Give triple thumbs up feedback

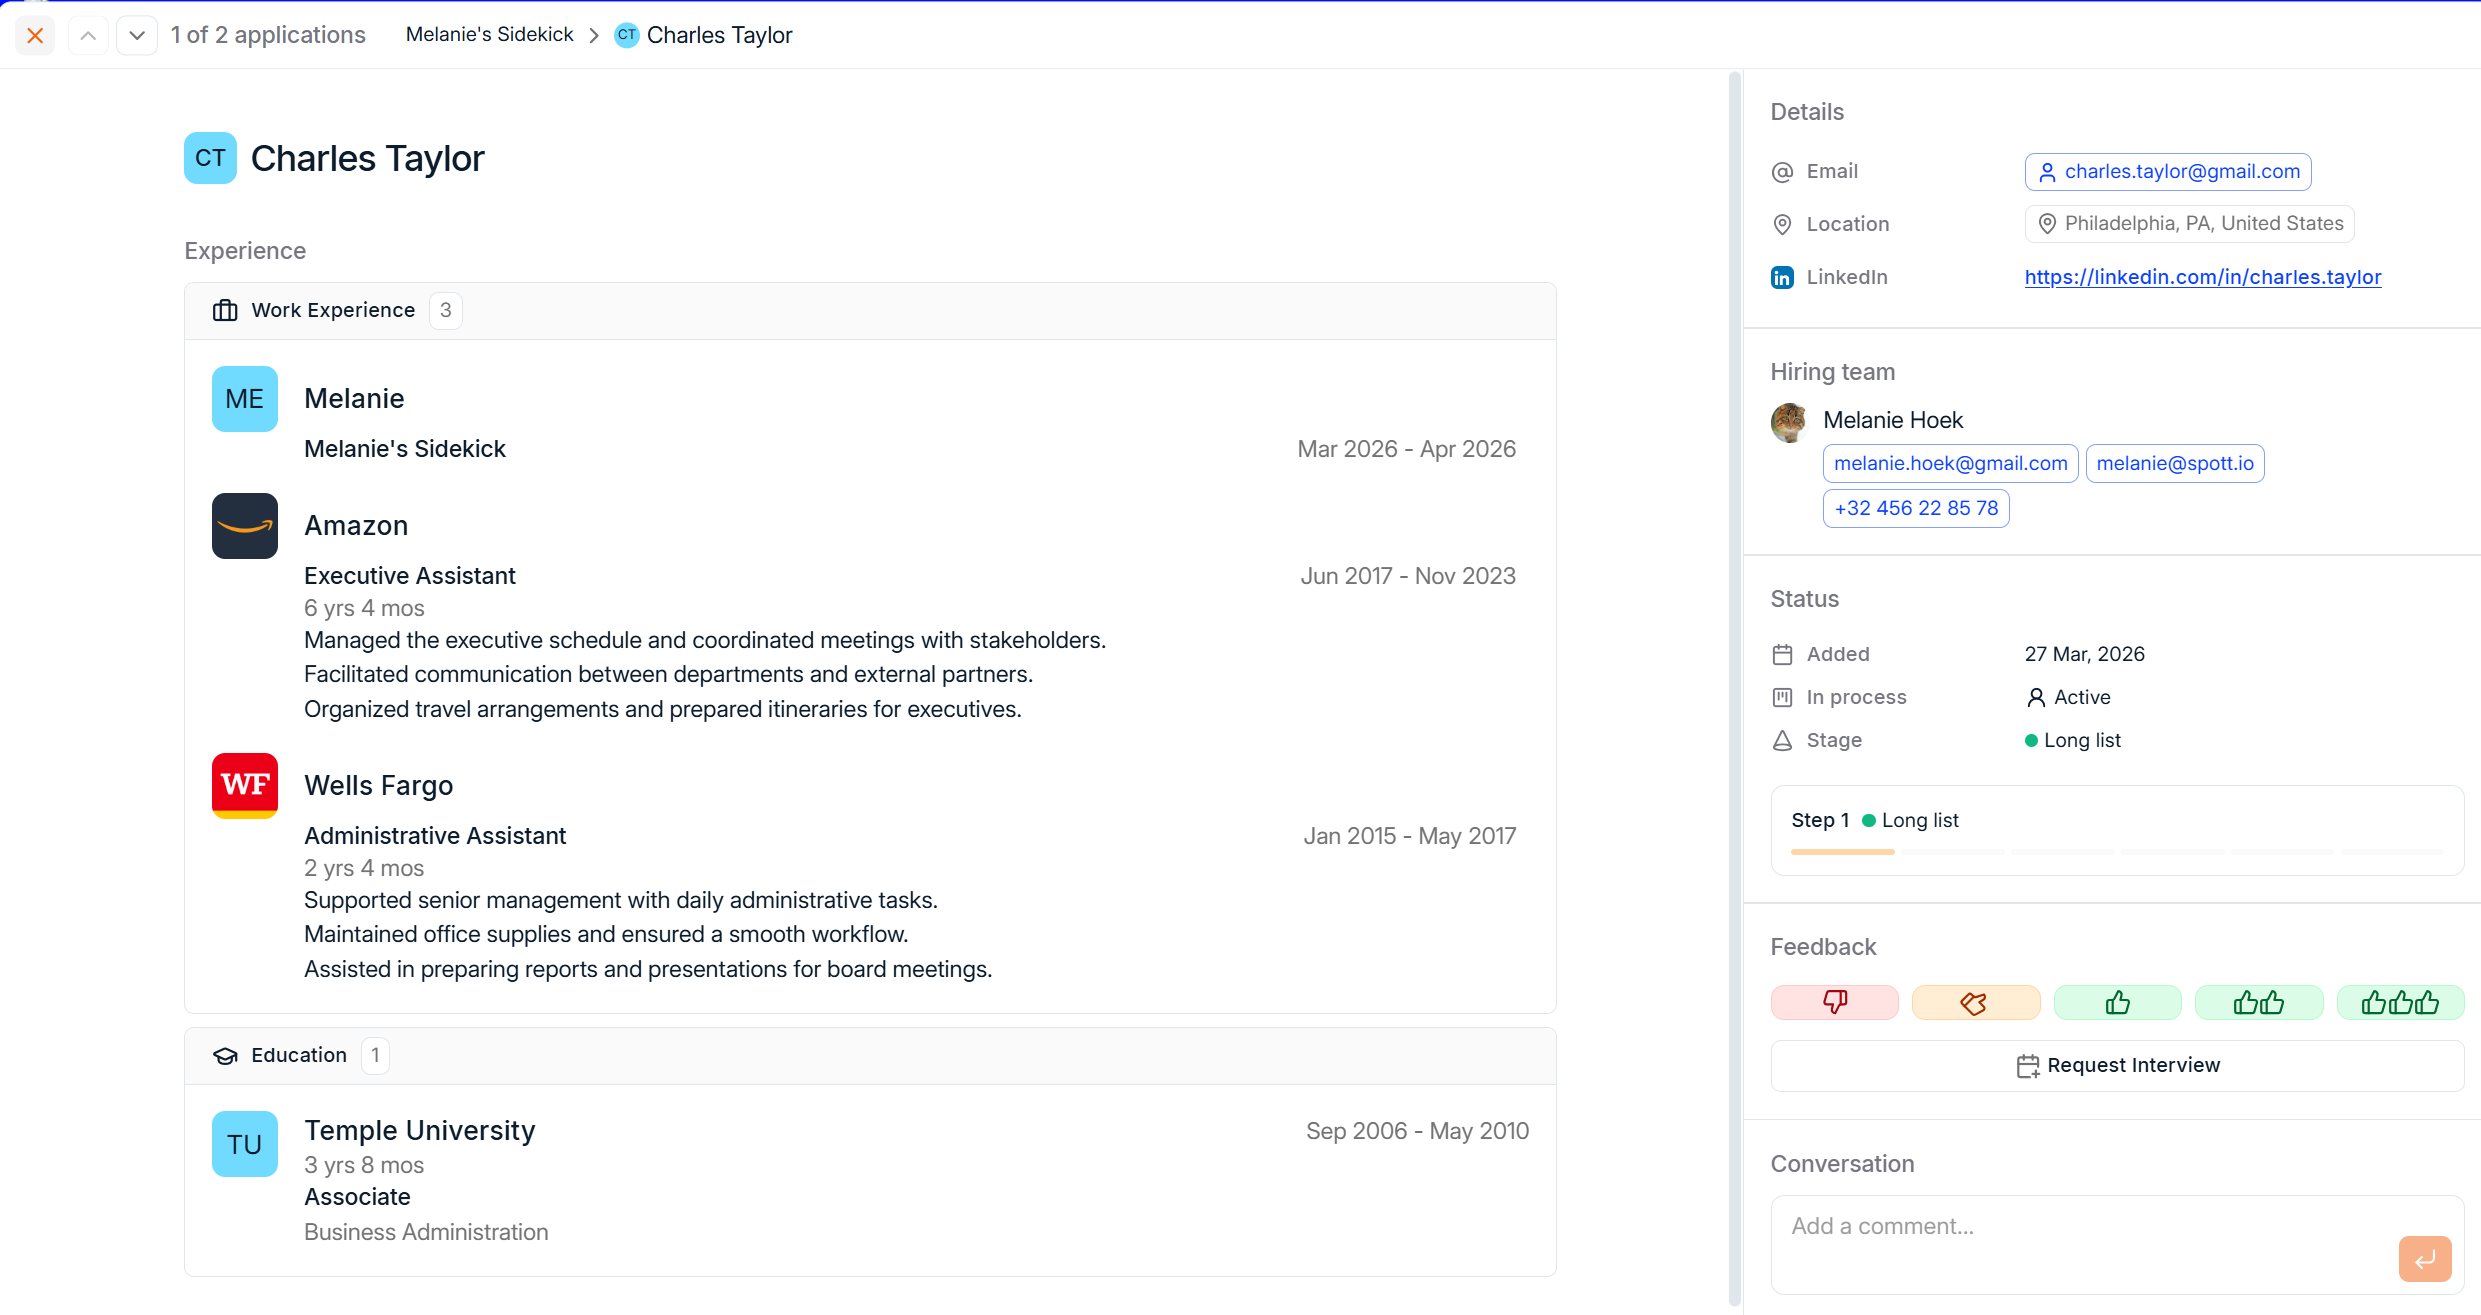[x=2400, y=1002]
